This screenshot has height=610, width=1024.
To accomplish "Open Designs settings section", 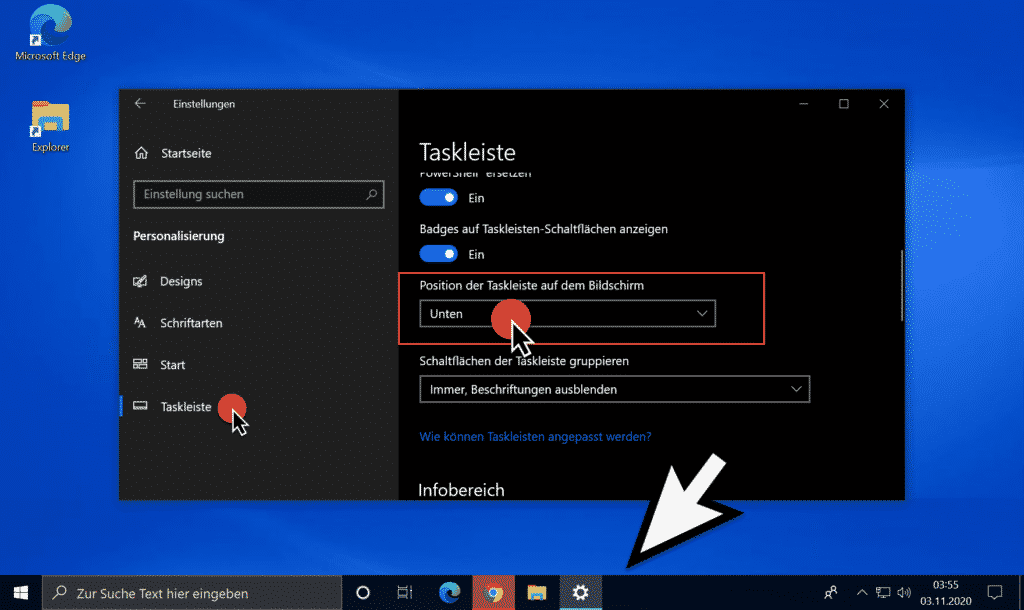I will [168, 281].
